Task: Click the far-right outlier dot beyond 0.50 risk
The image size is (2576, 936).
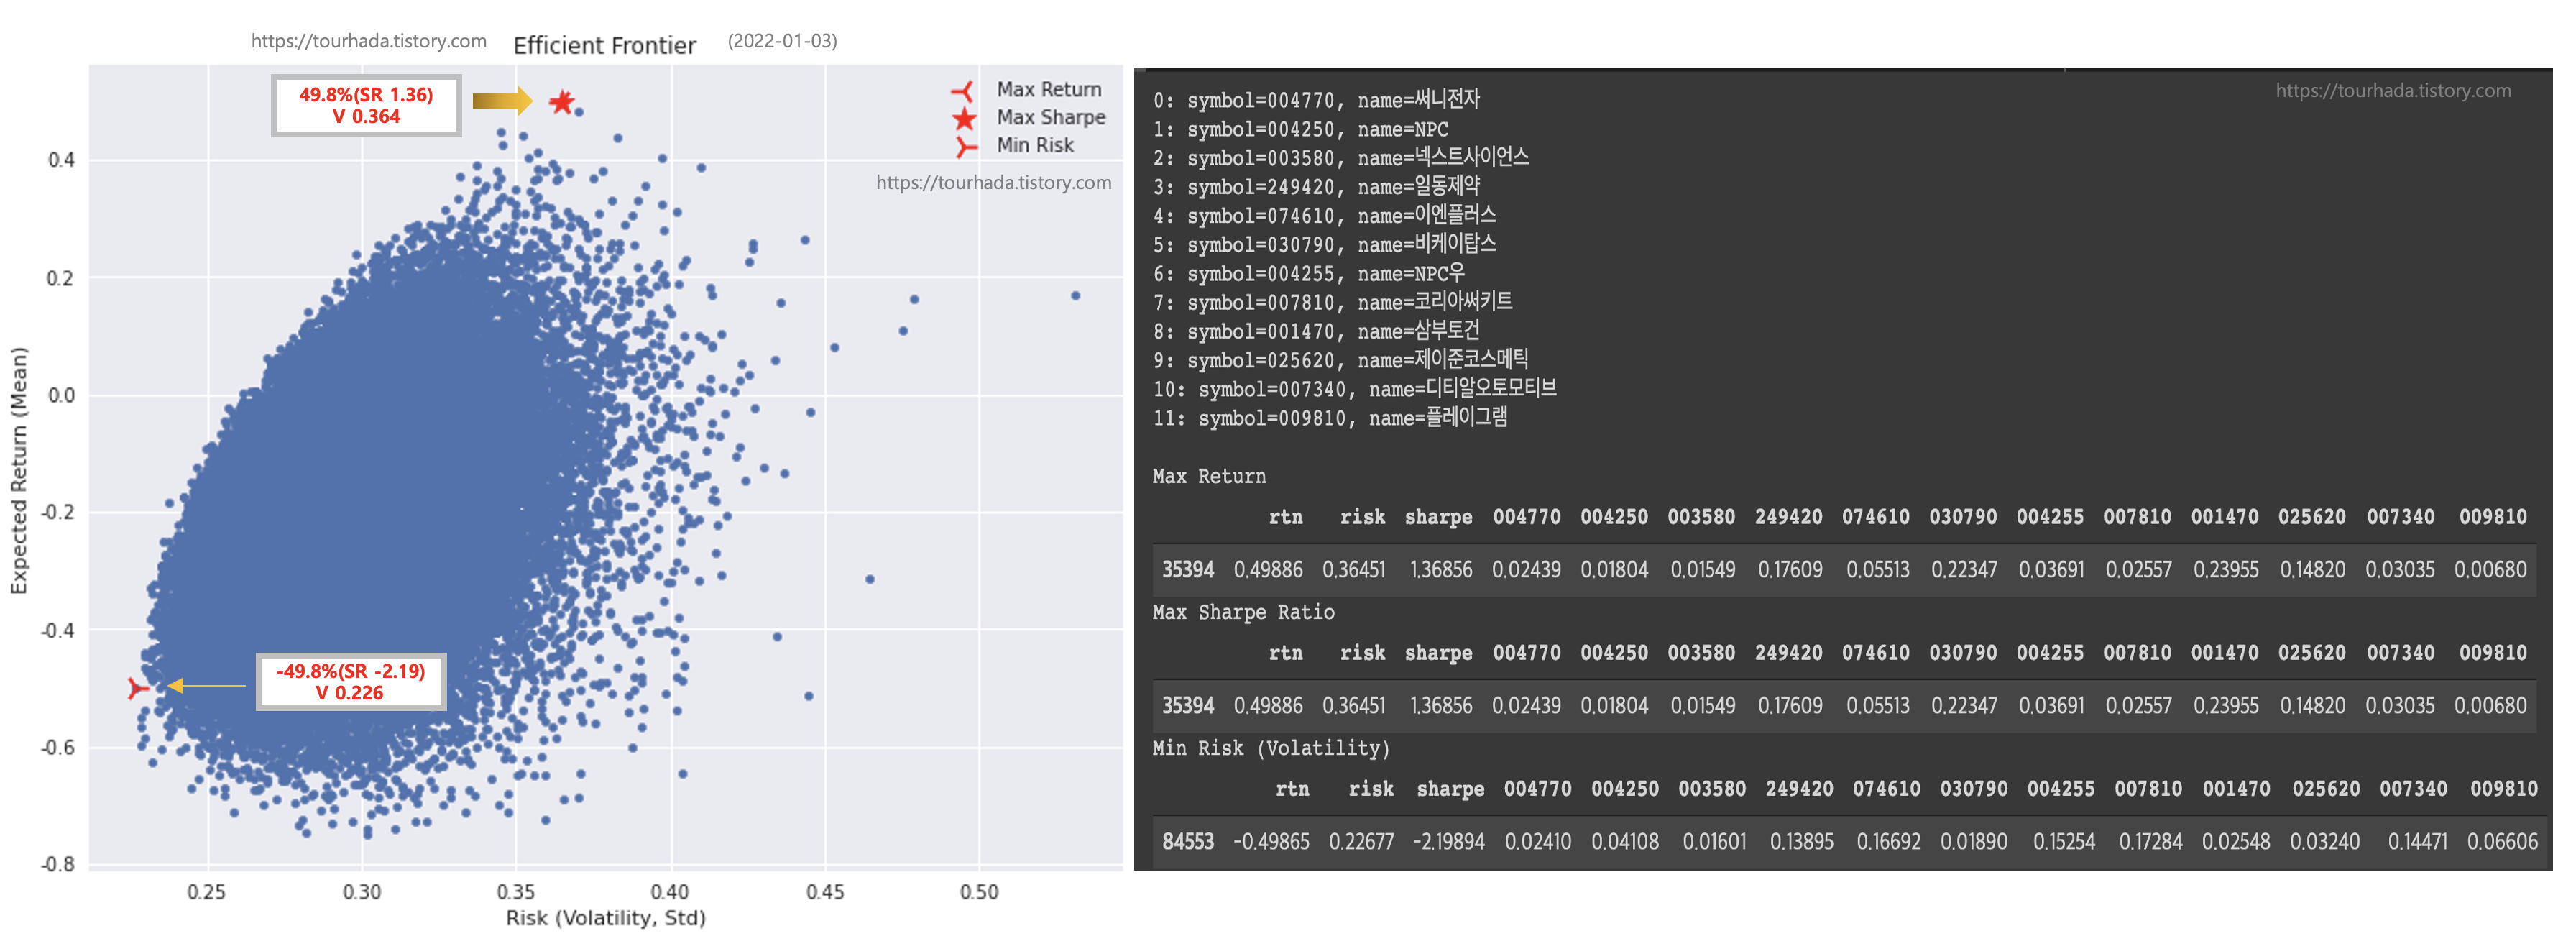Action: [1075, 296]
